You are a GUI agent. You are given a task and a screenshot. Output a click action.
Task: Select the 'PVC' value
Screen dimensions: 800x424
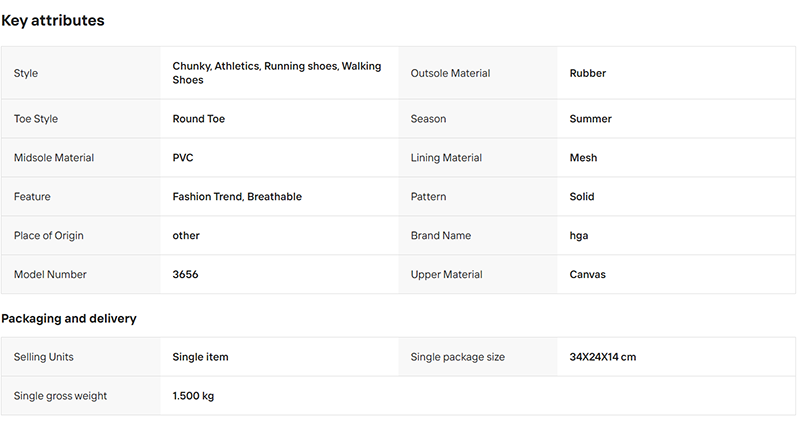[x=183, y=158]
